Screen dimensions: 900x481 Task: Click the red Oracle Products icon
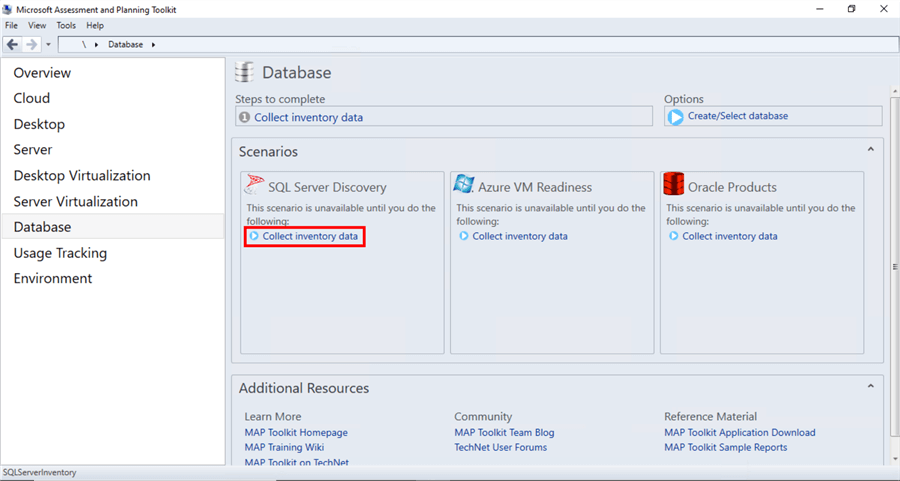pyautogui.click(x=673, y=184)
